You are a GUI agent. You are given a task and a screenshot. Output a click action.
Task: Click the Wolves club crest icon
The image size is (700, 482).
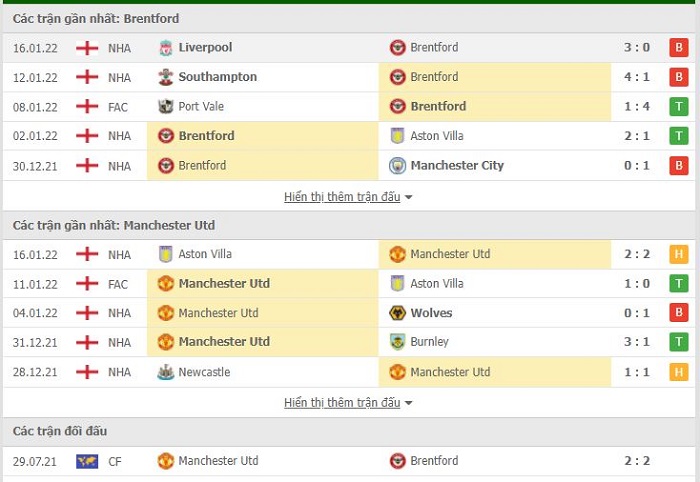[397, 313]
